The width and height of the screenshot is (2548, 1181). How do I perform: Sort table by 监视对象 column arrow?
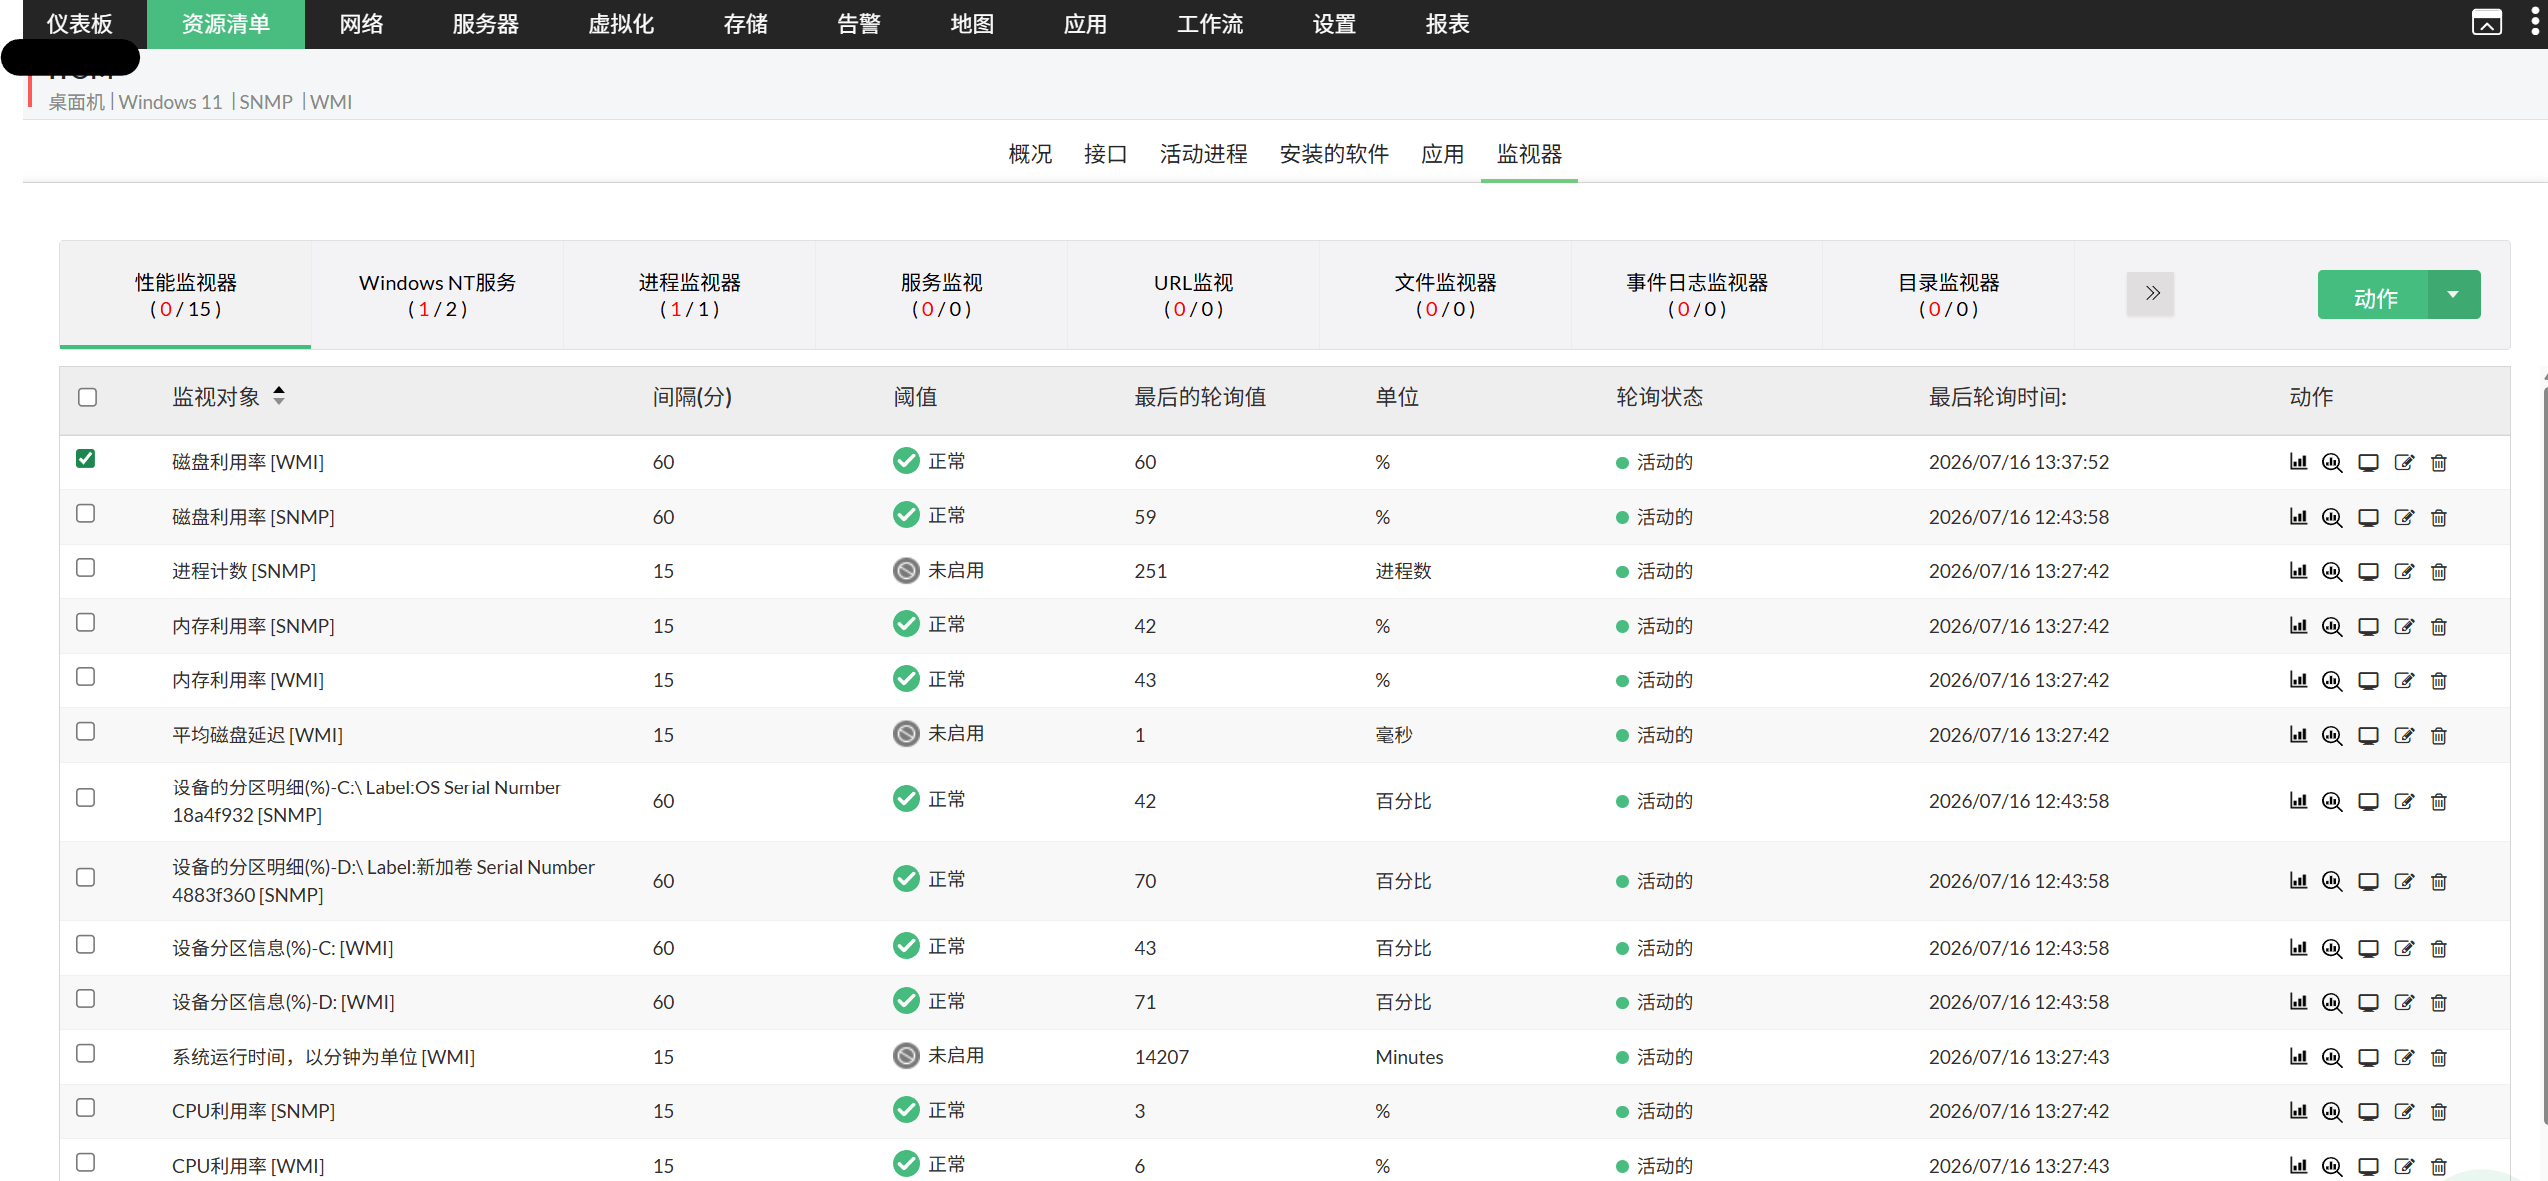coord(279,396)
